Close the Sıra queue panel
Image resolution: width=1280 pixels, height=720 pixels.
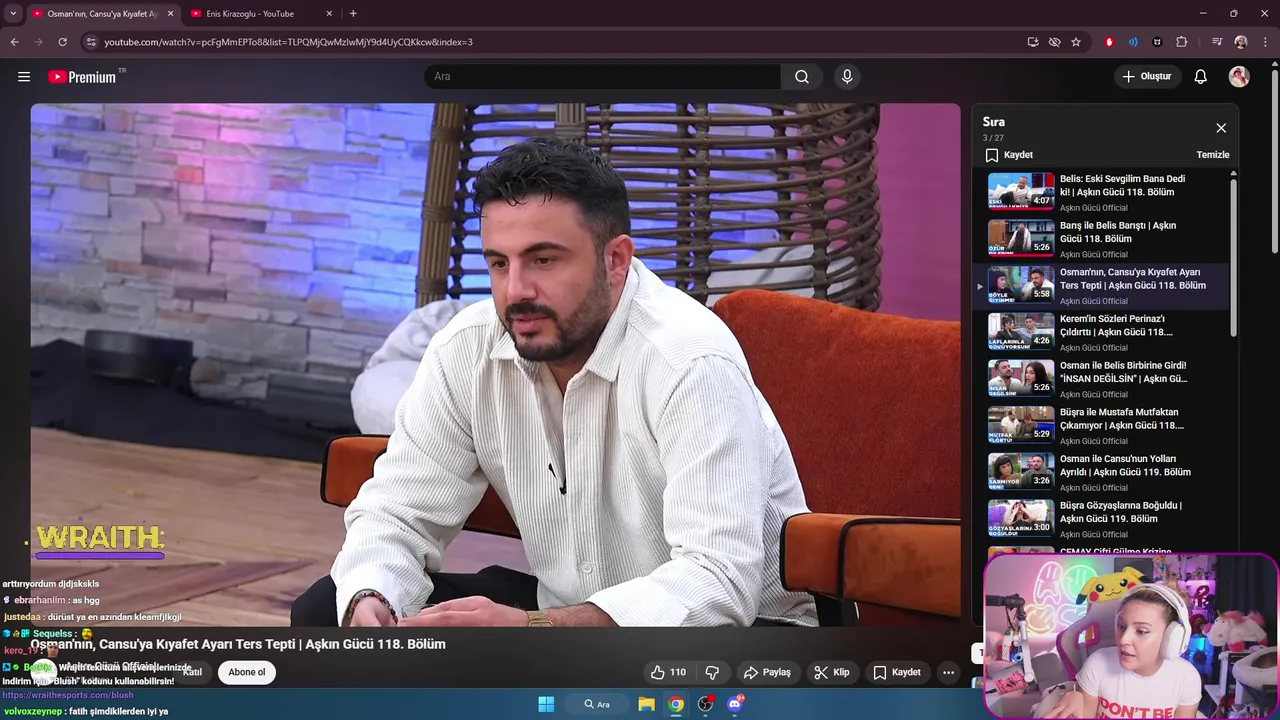coord(1221,128)
